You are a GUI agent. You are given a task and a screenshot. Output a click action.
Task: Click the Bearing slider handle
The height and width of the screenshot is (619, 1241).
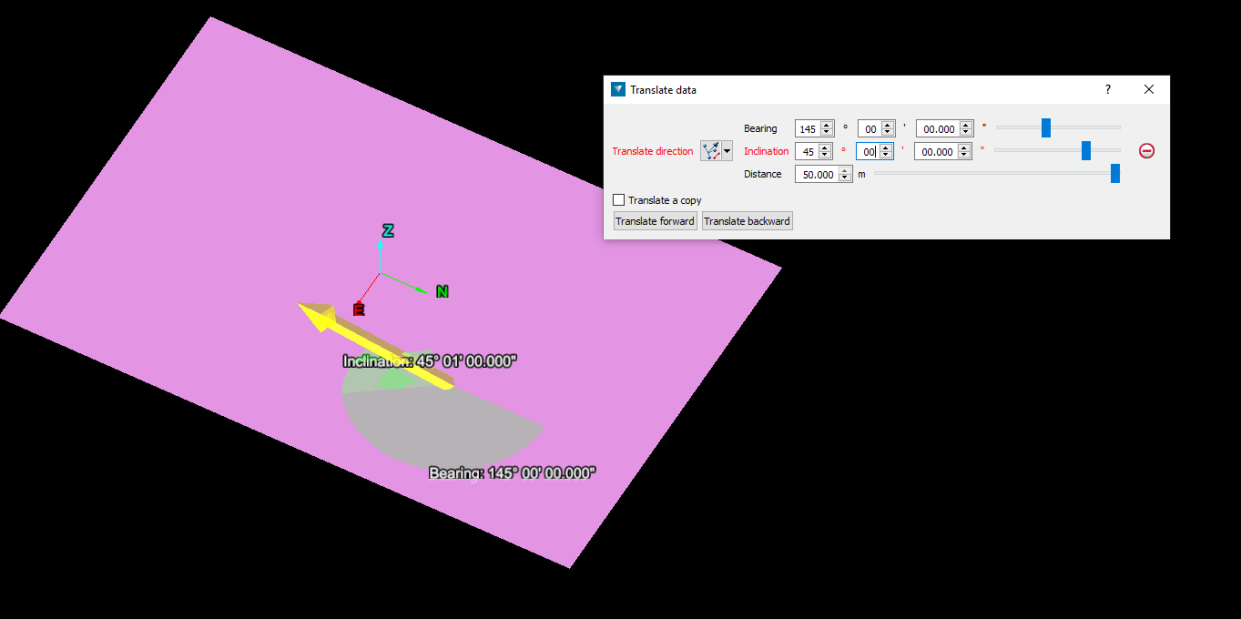[1046, 127]
